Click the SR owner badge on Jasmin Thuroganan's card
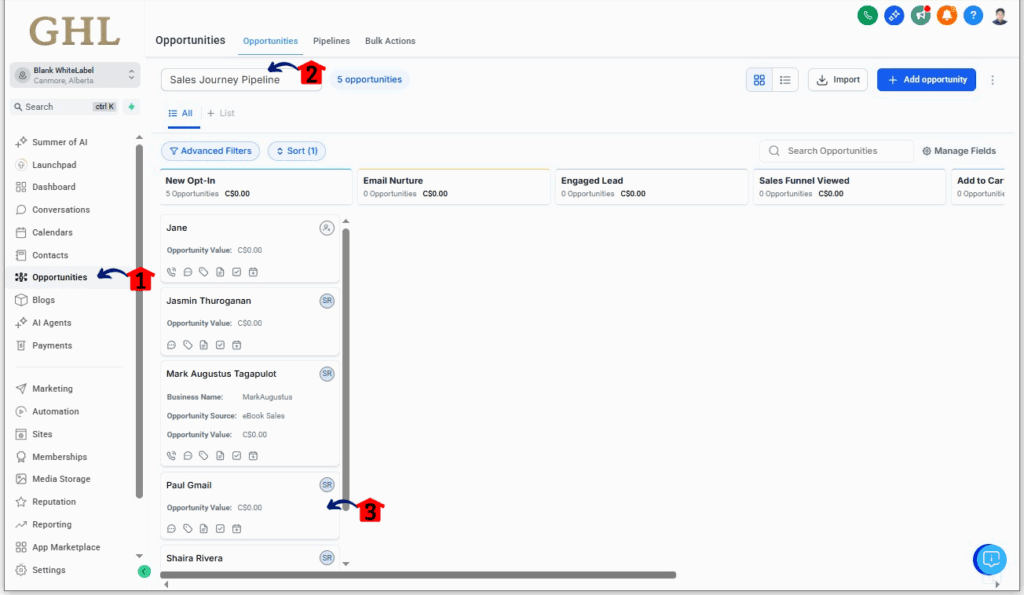1024x595 pixels. point(327,301)
